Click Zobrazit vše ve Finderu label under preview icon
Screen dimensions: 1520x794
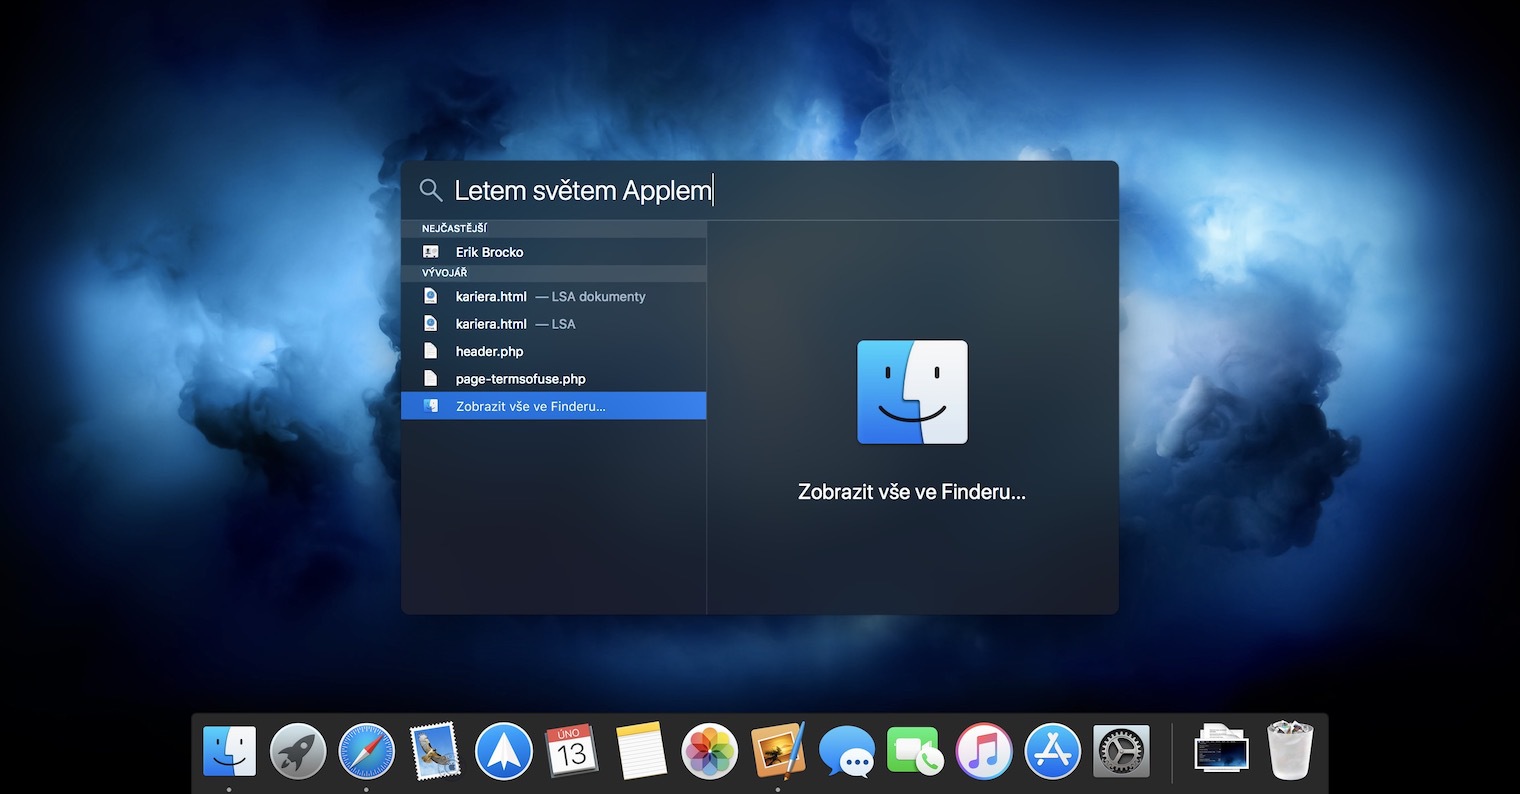912,492
